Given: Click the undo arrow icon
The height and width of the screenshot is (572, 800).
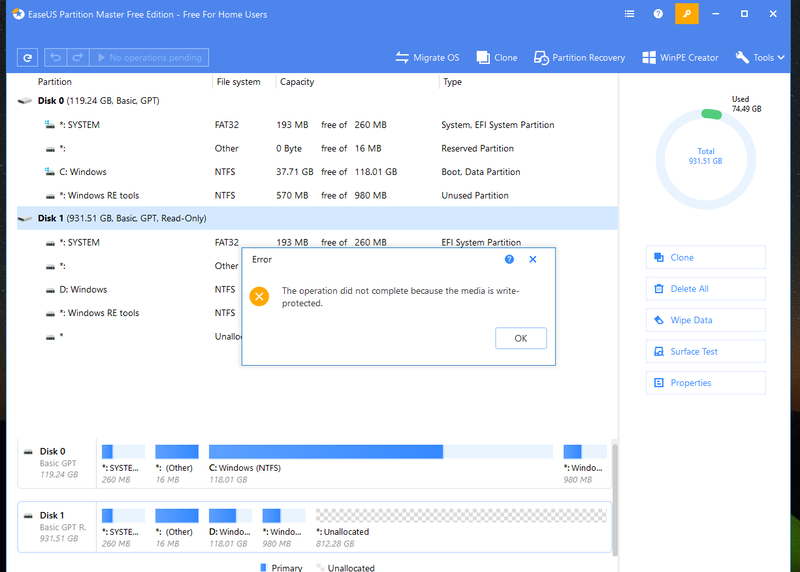Looking at the screenshot, I should pyautogui.click(x=55, y=58).
